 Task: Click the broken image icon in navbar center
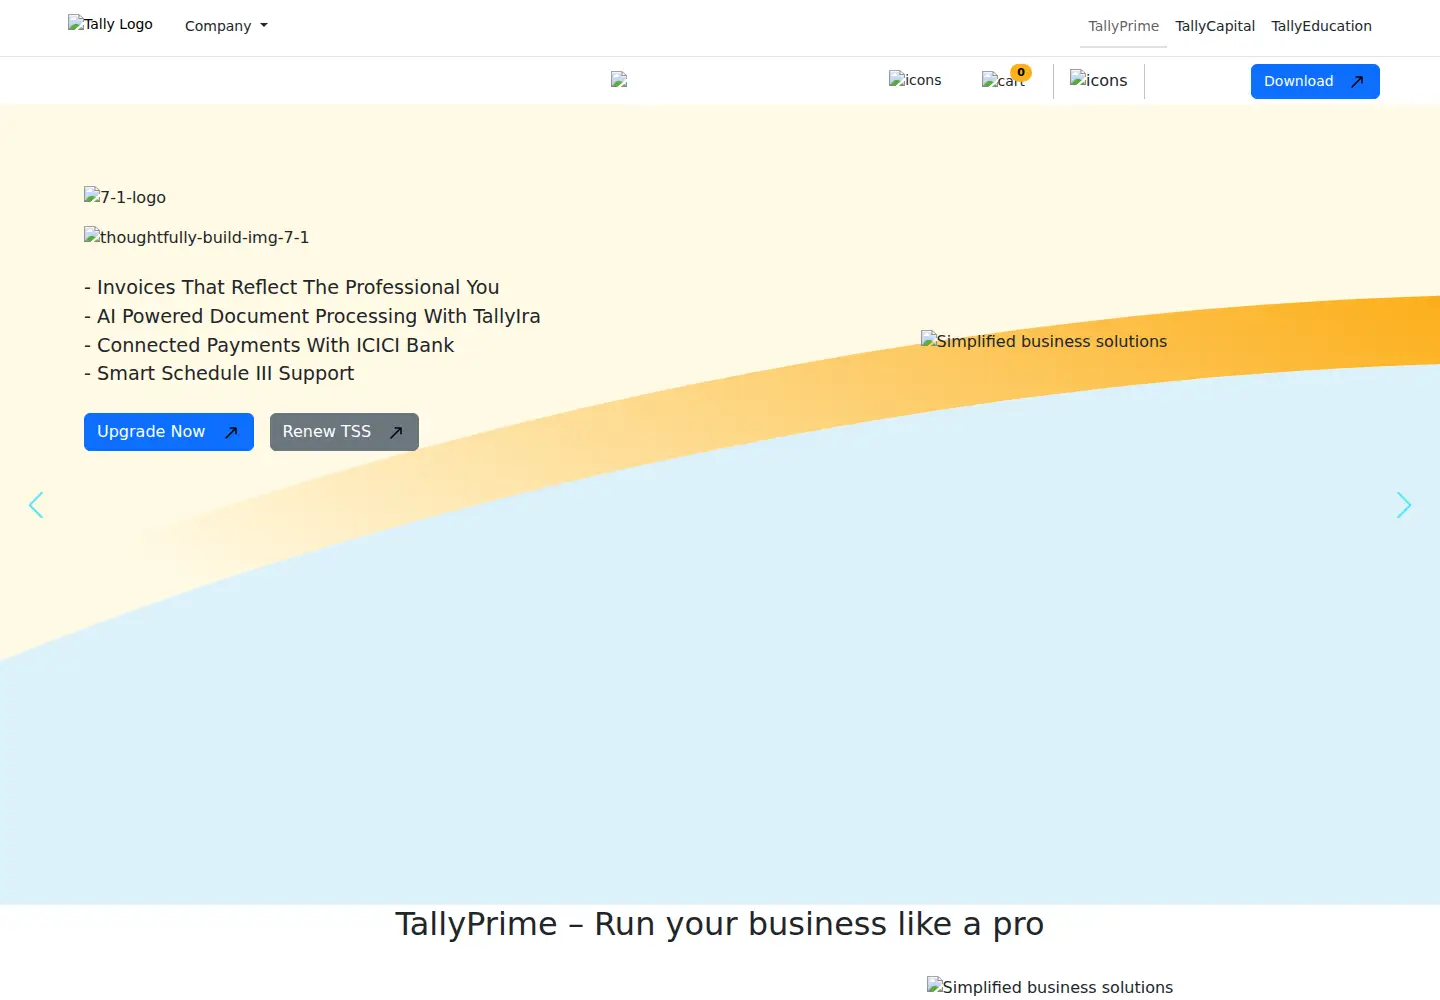(x=619, y=80)
